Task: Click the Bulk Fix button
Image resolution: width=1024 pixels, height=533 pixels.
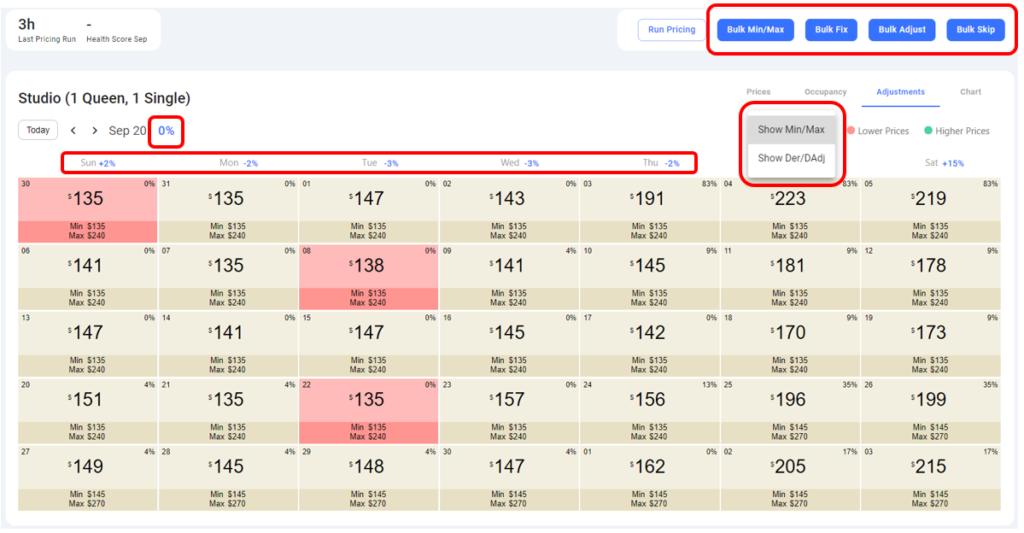Action: point(831,29)
